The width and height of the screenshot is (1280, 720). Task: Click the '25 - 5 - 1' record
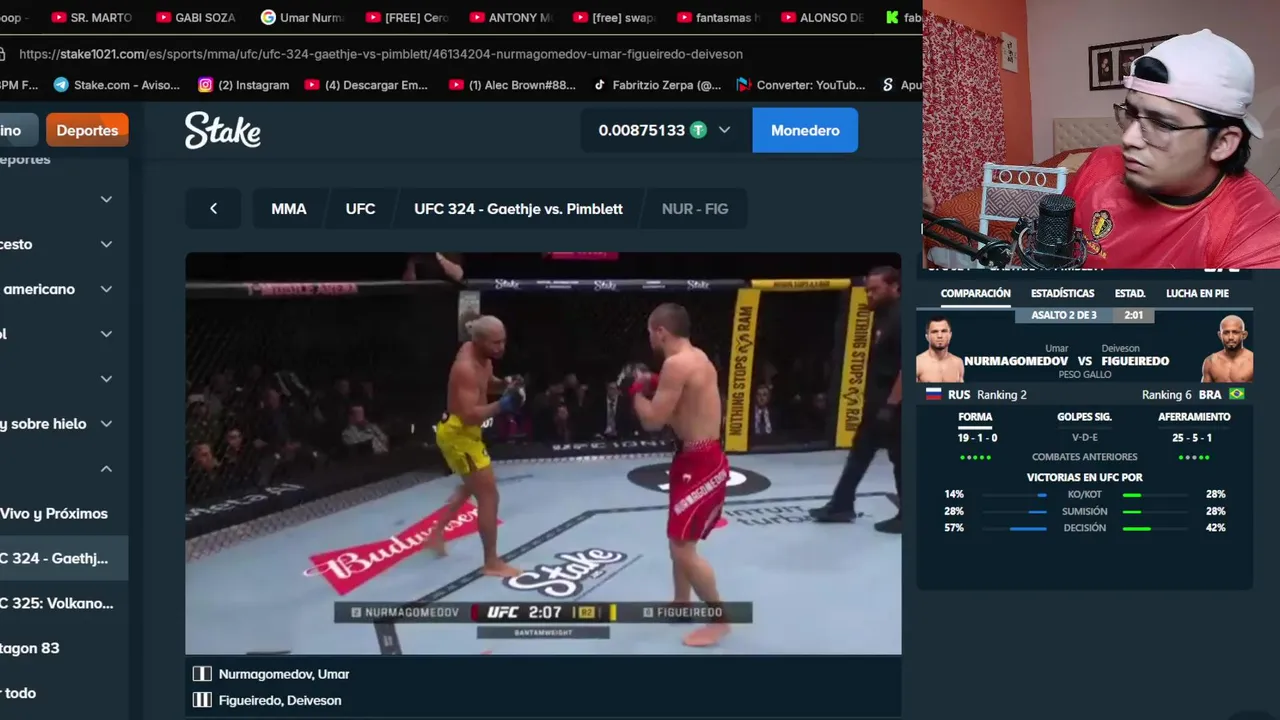pyautogui.click(x=1194, y=438)
